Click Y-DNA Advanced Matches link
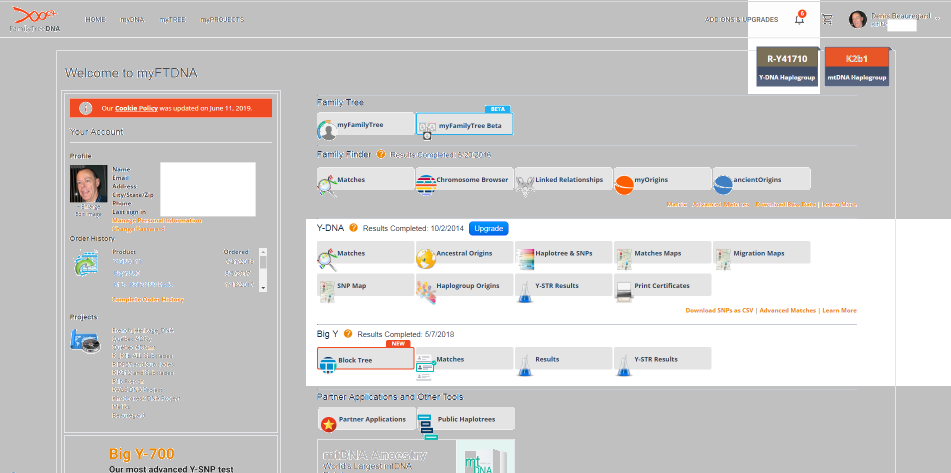This screenshot has height=473, width=951. (x=787, y=310)
